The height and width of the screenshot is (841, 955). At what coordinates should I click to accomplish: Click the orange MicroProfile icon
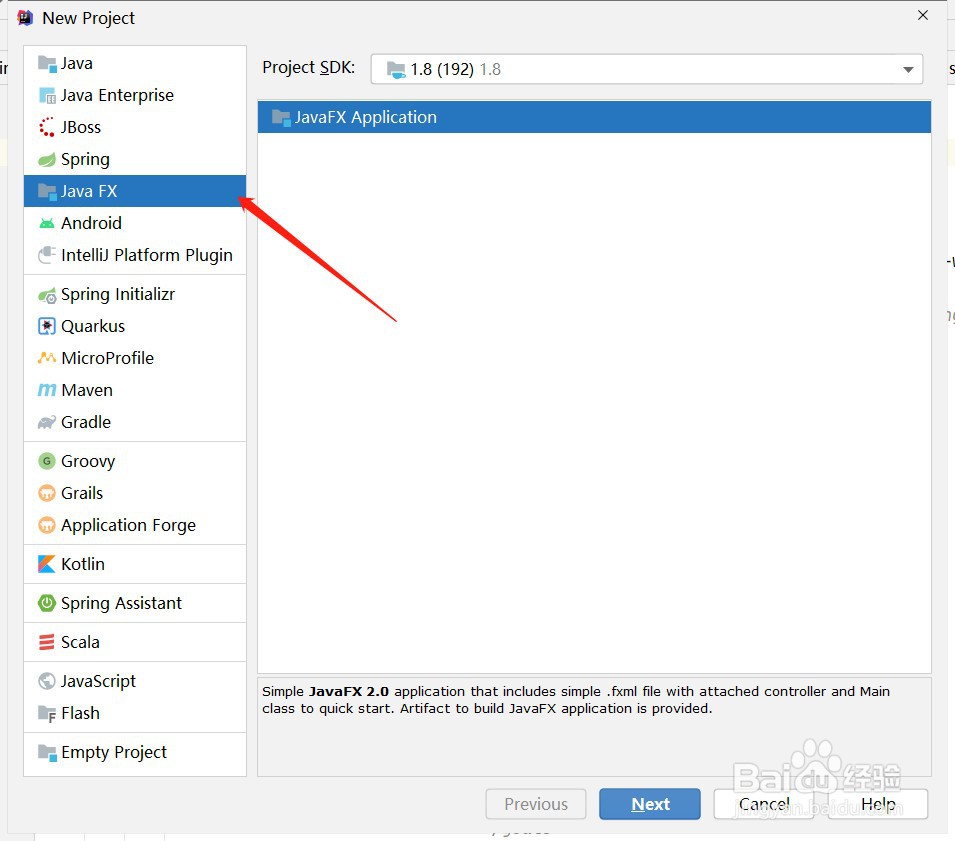pyautogui.click(x=47, y=358)
